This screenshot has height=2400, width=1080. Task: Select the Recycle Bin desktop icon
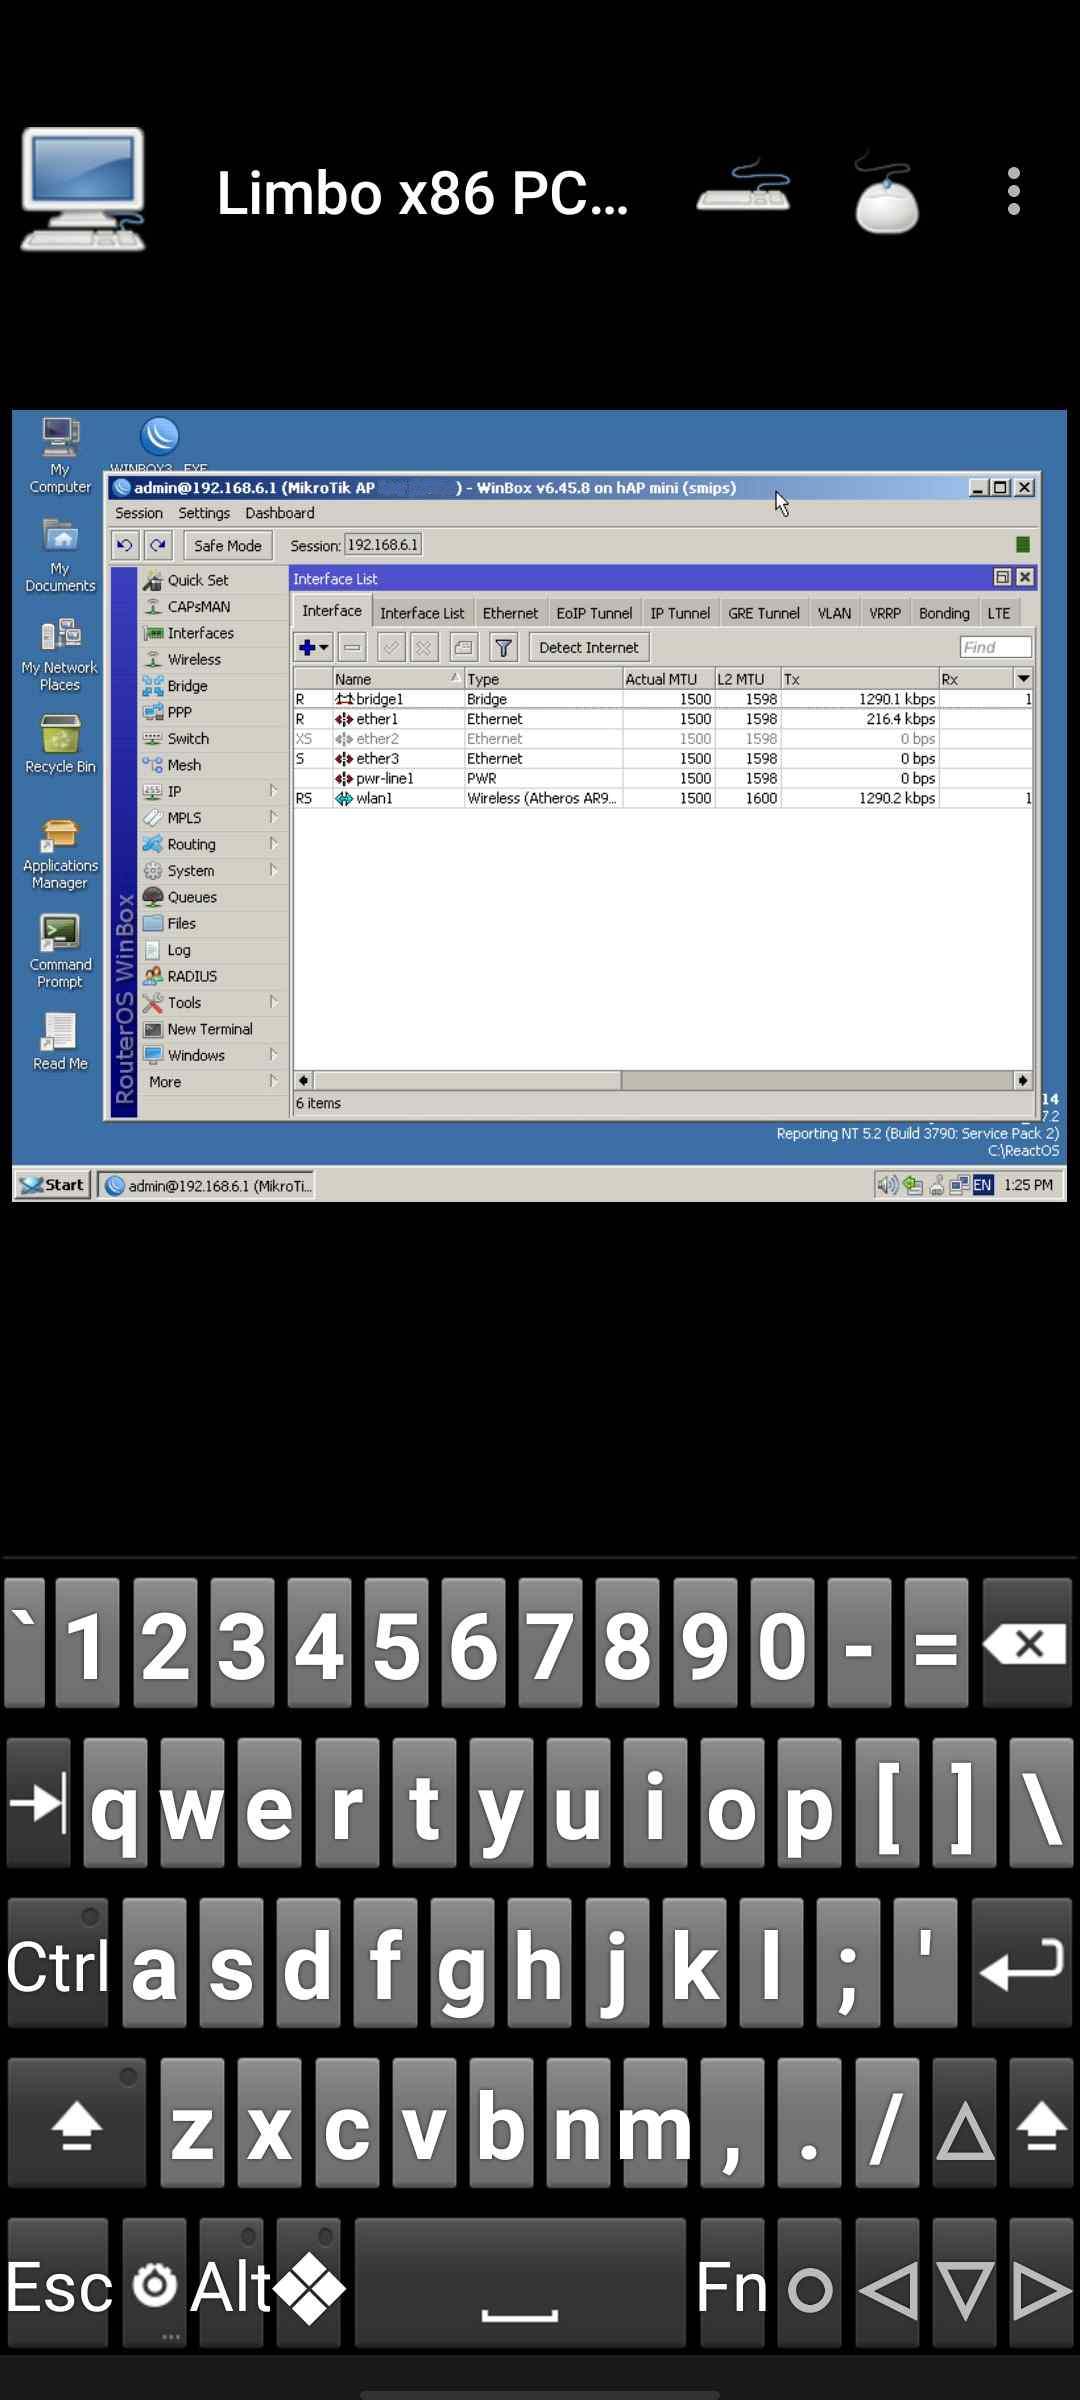pyautogui.click(x=60, y=745)
